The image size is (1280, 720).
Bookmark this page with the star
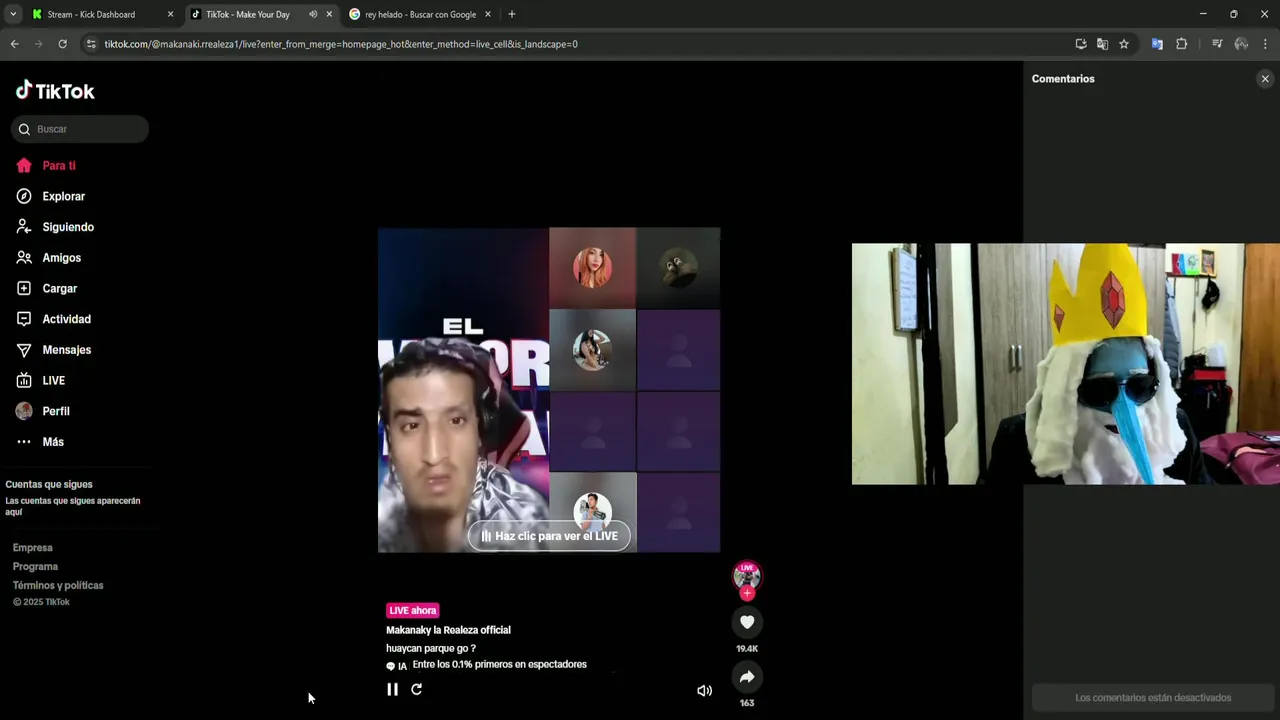pos(1124,44)
